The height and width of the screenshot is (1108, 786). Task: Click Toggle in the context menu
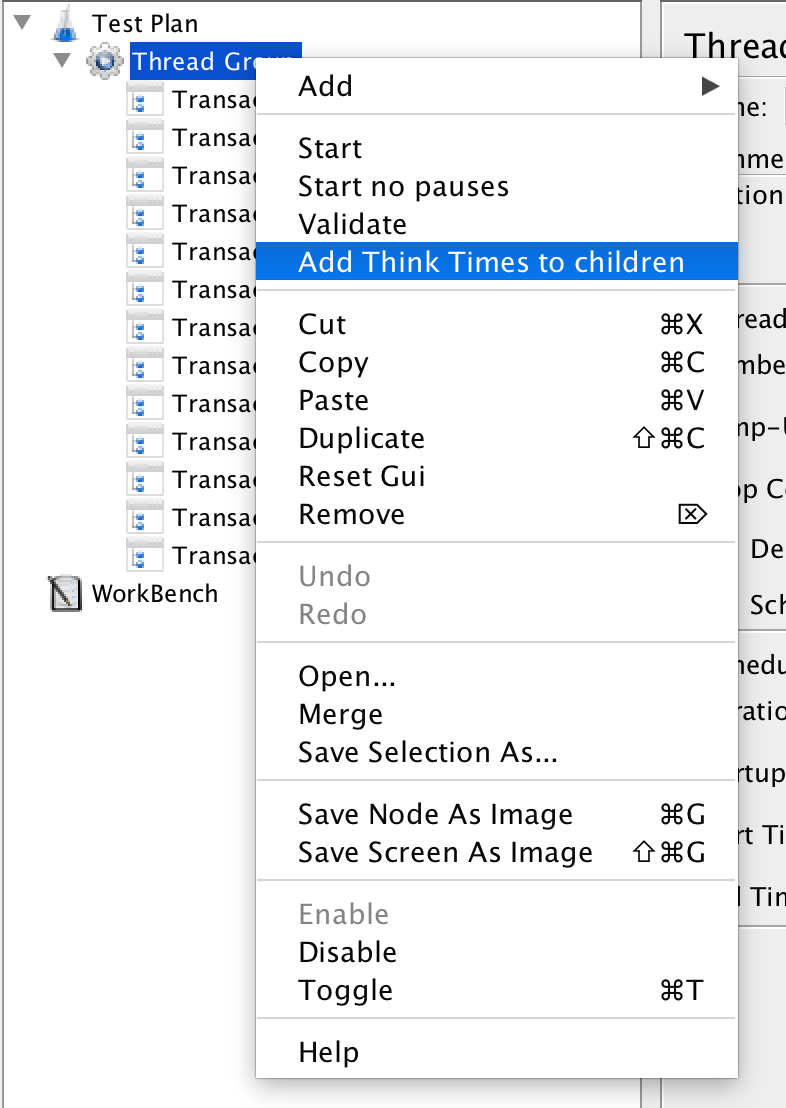coord(345,991)
